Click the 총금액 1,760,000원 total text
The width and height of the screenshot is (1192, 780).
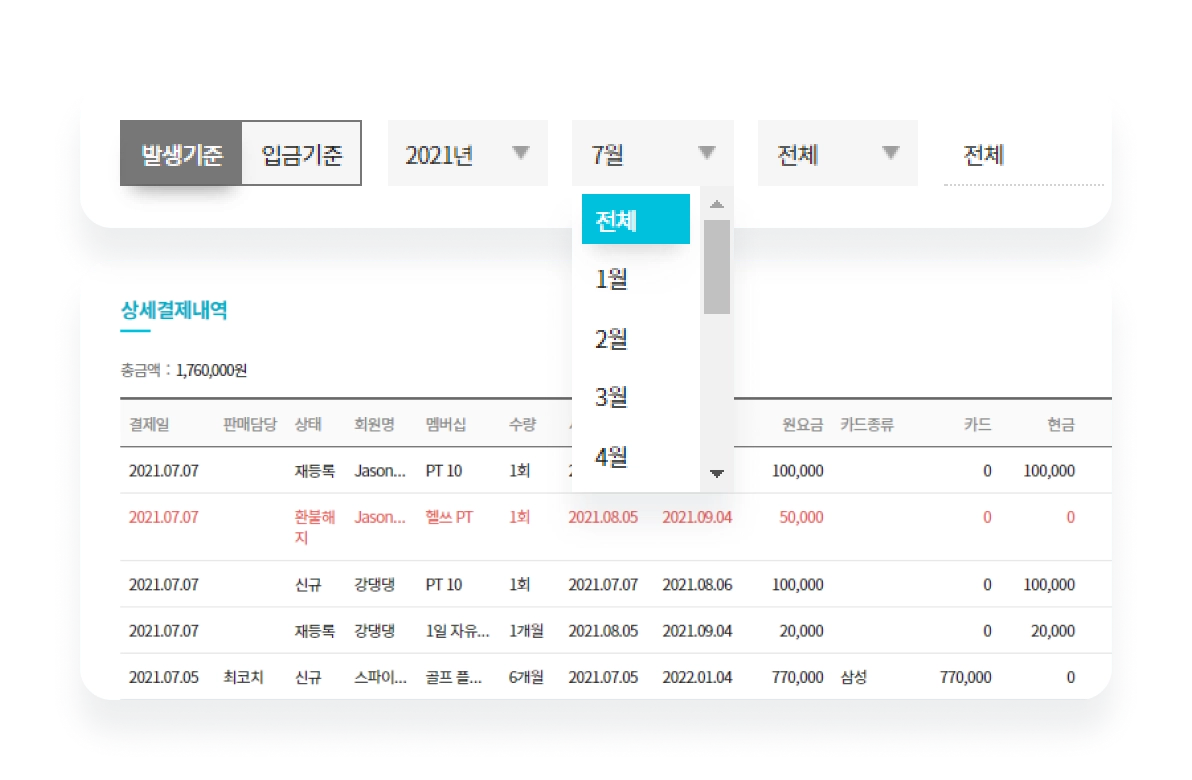pyautogui.click(x=184, y=370)
